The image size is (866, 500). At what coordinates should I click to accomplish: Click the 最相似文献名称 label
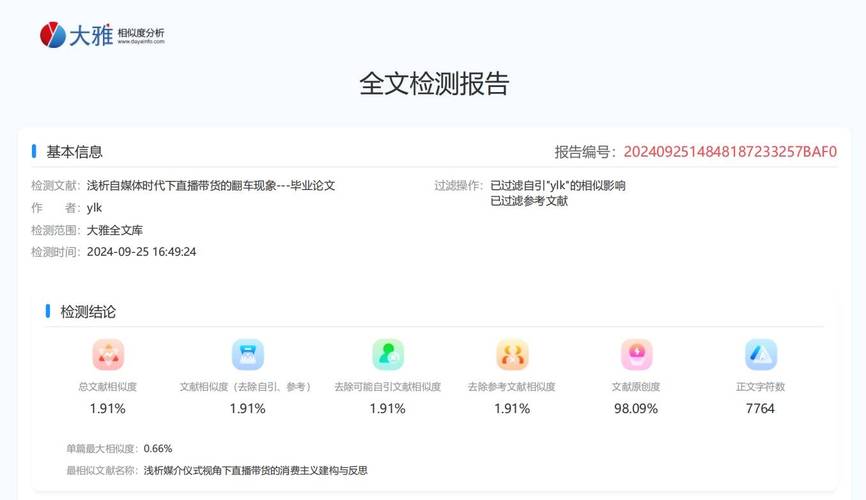[x=102, y=471]
